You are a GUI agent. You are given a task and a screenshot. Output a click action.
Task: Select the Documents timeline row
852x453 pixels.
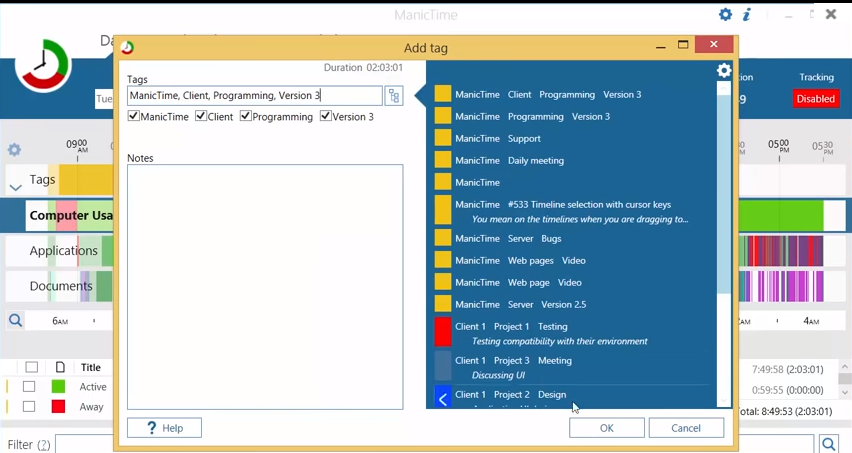pos(61,286)
